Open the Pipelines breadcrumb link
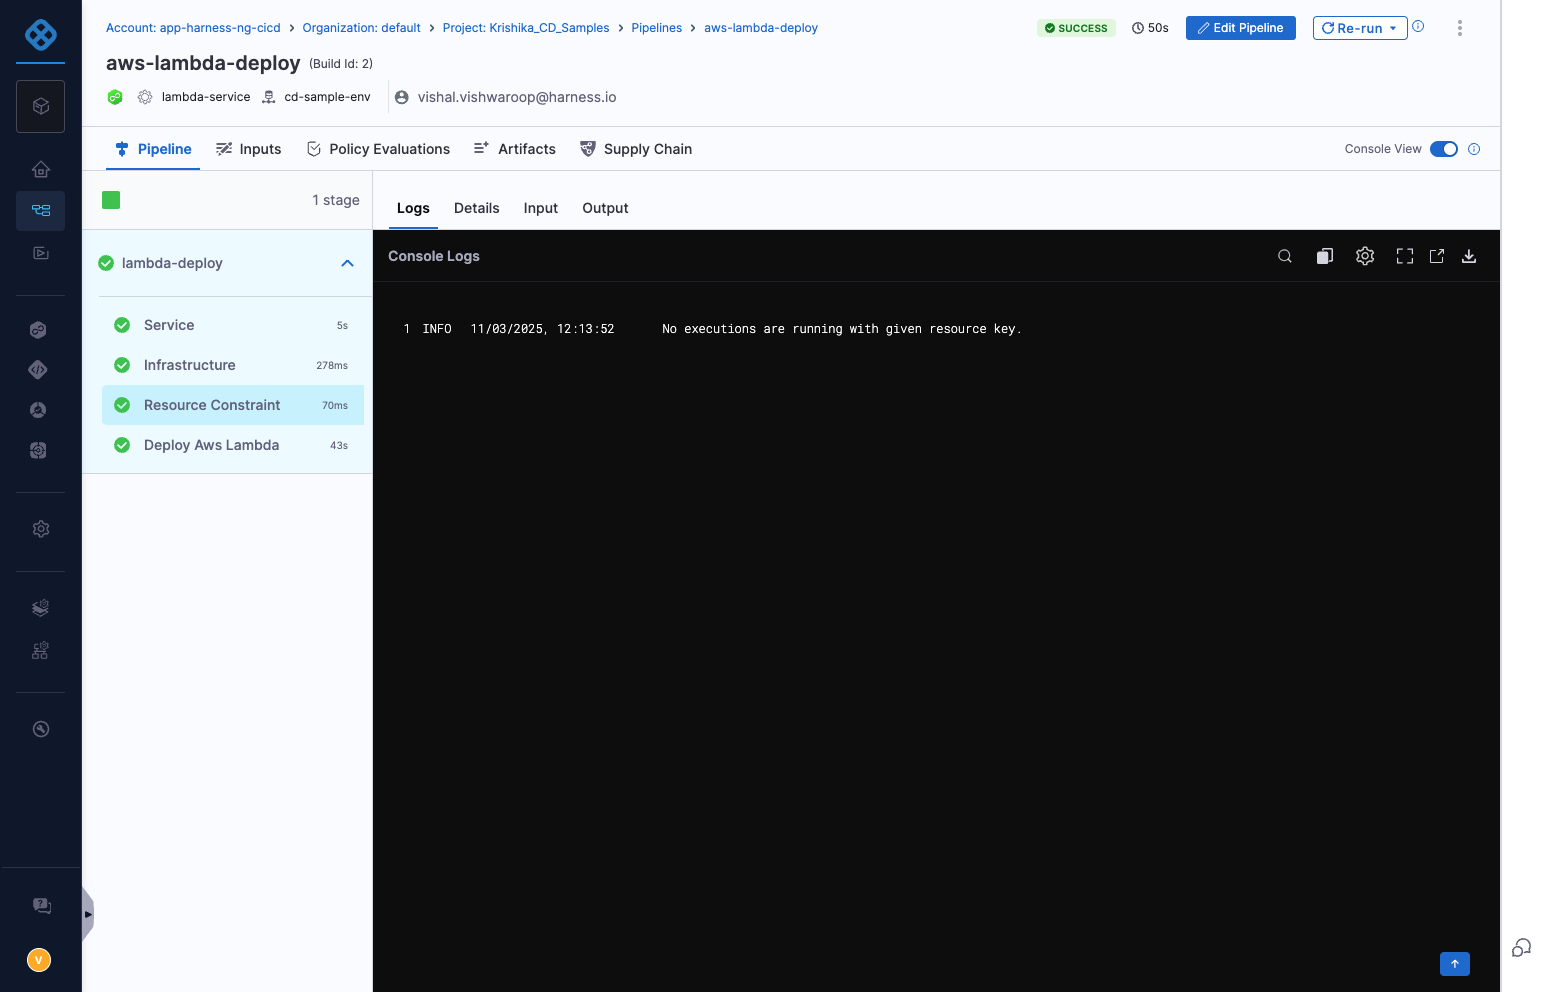 [657, 28]
